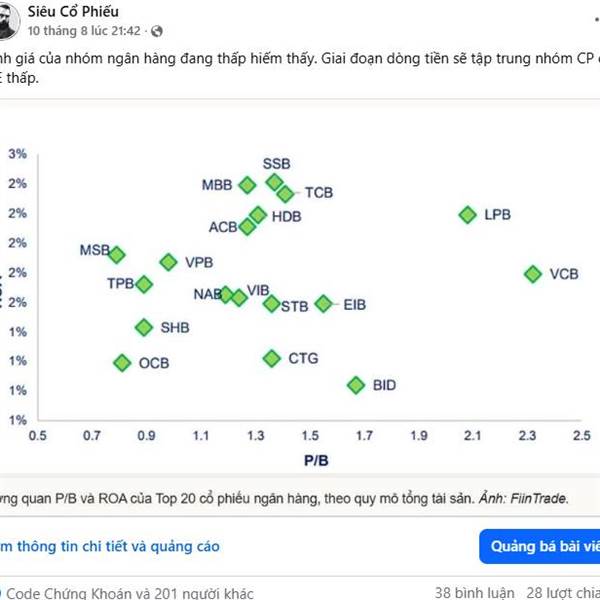600x600 pixels.
Task: Open the post timestamp 10 tháng 8
Action: [x=84, y=31]
